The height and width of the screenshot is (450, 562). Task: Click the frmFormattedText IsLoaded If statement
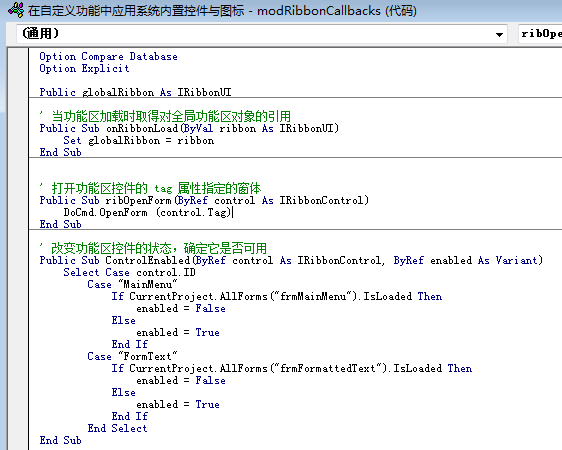click(291, 368)
